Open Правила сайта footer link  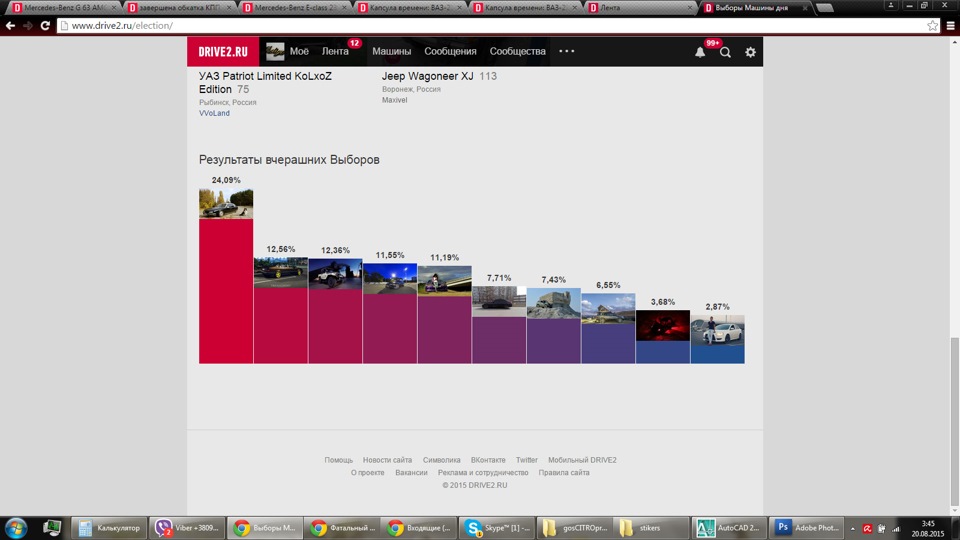click(x=564, y=473)
